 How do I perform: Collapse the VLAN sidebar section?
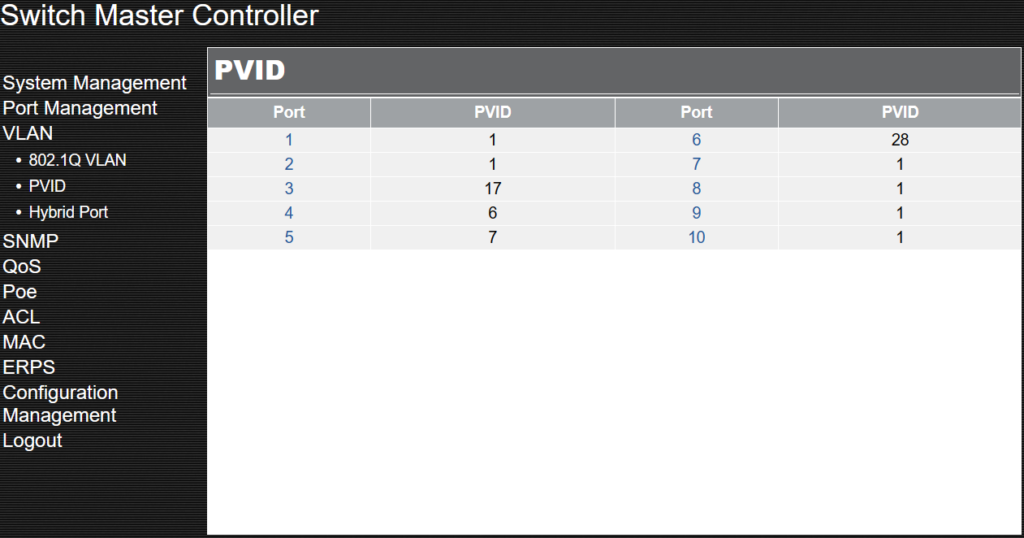pos(27,133)
